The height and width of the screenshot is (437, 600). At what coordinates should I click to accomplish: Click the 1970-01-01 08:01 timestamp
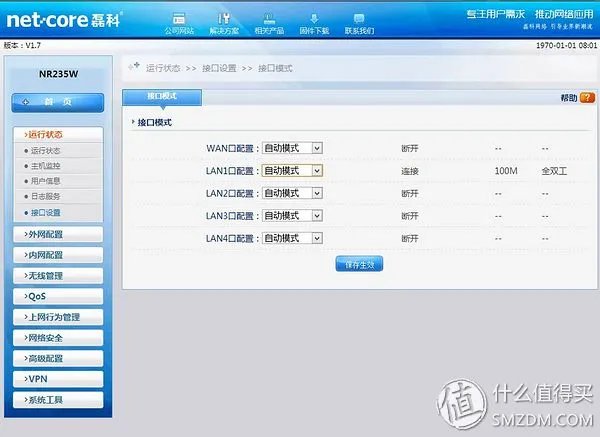tap(566, 45)
